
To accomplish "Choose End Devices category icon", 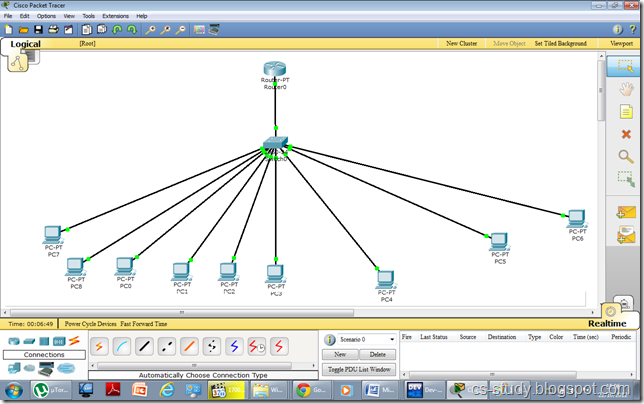I will point(14,367).
